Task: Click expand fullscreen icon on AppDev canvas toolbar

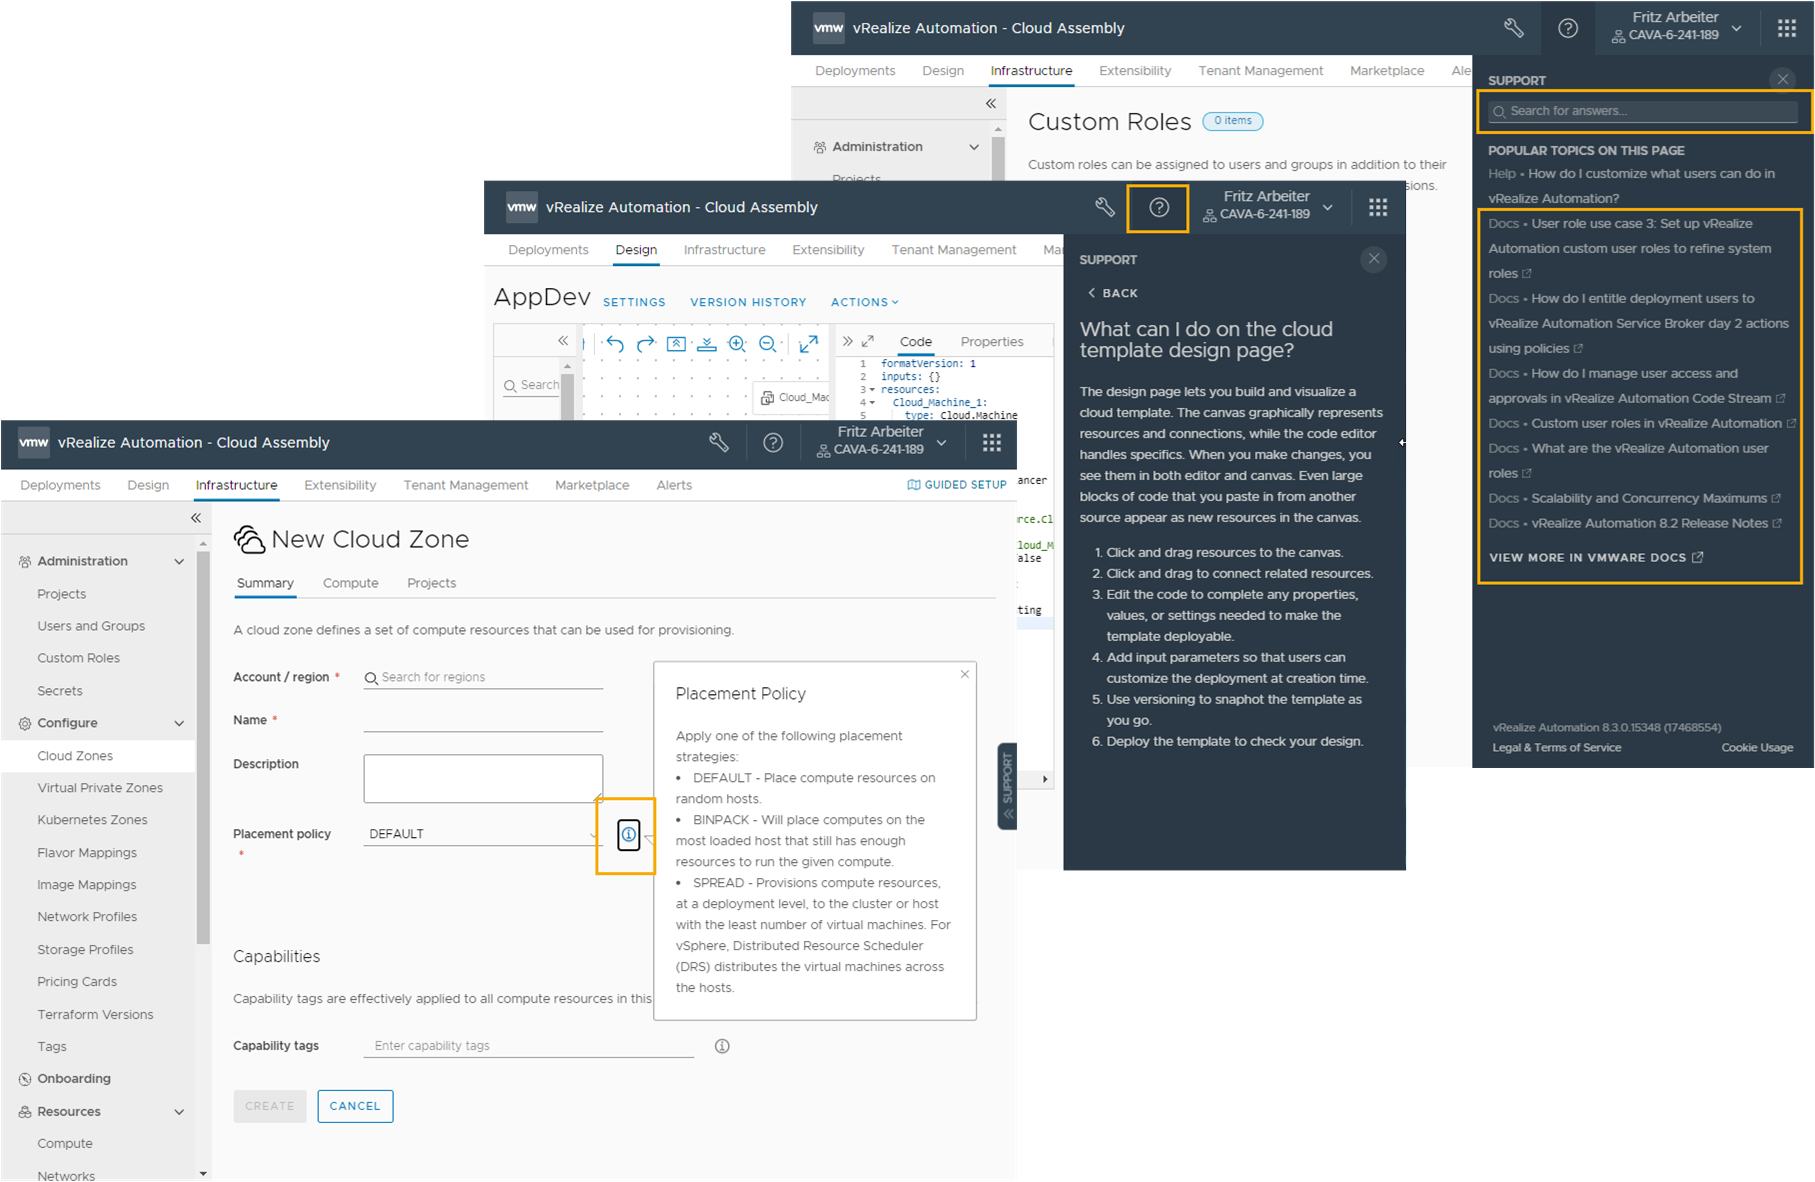Action: tap(809, 344)
